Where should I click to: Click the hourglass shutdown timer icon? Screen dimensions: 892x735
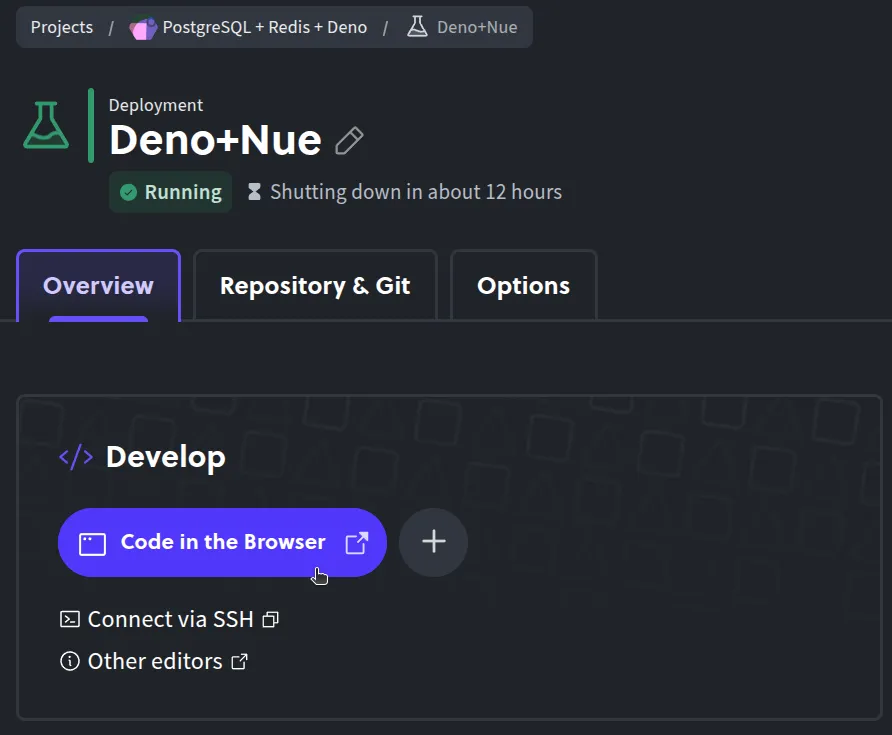[x=254, y=191]
